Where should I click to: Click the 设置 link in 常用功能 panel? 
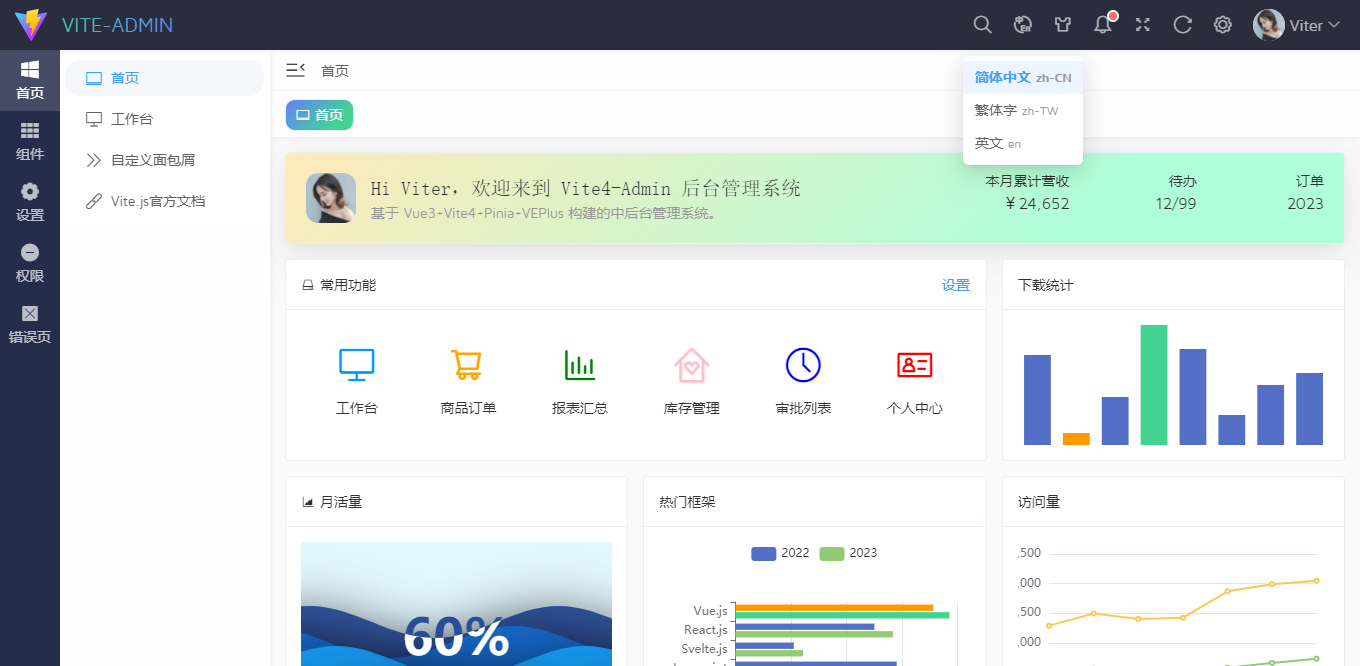[x=956, y=284]
